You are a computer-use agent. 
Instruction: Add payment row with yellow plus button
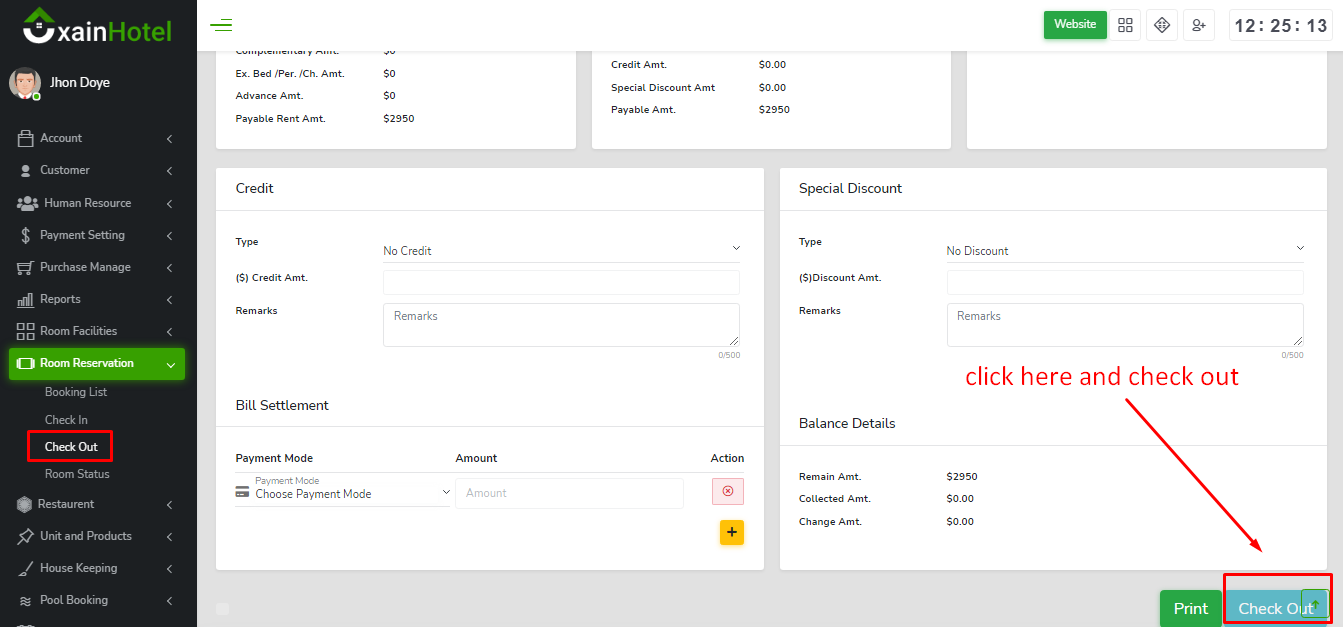point(731,532)
